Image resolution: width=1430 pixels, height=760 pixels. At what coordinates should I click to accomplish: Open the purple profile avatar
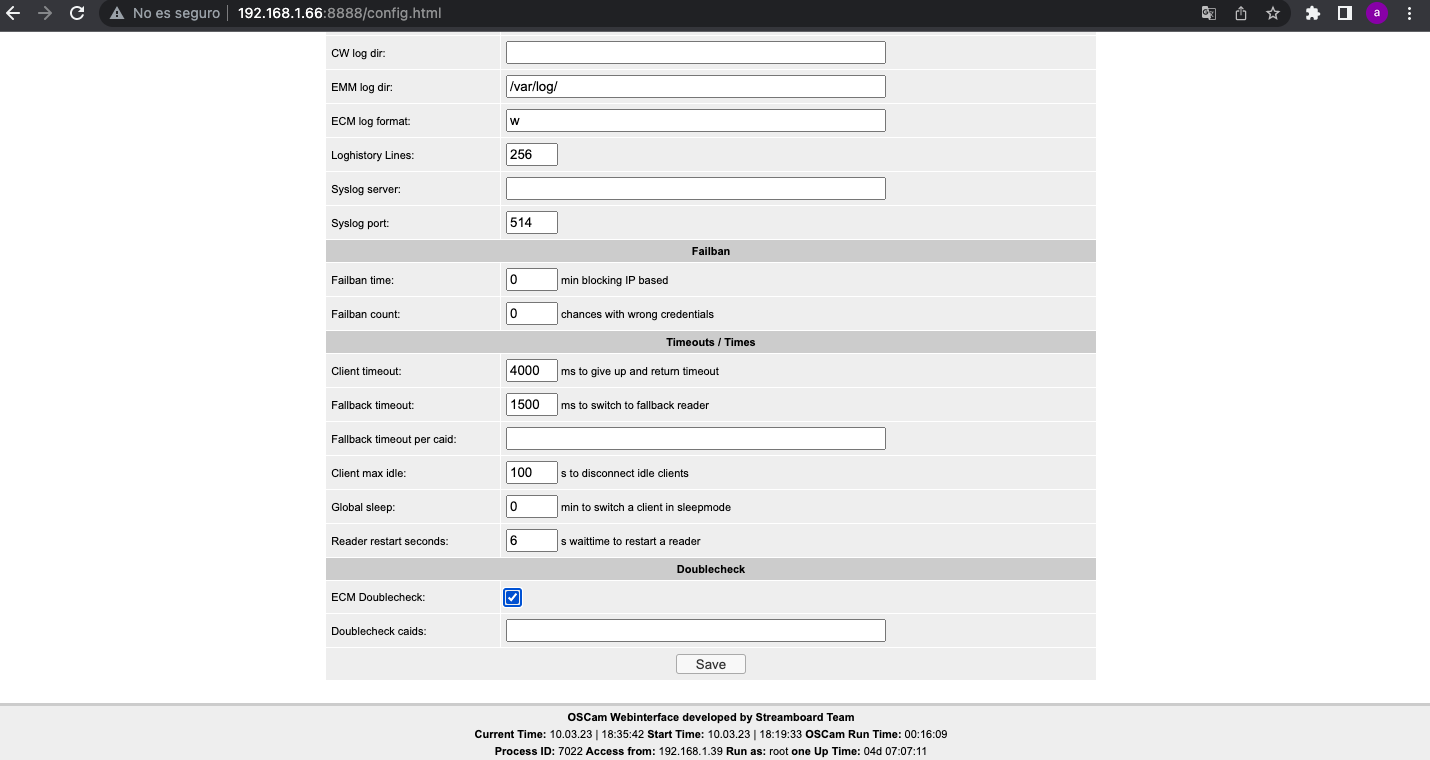coord(1377,14)
